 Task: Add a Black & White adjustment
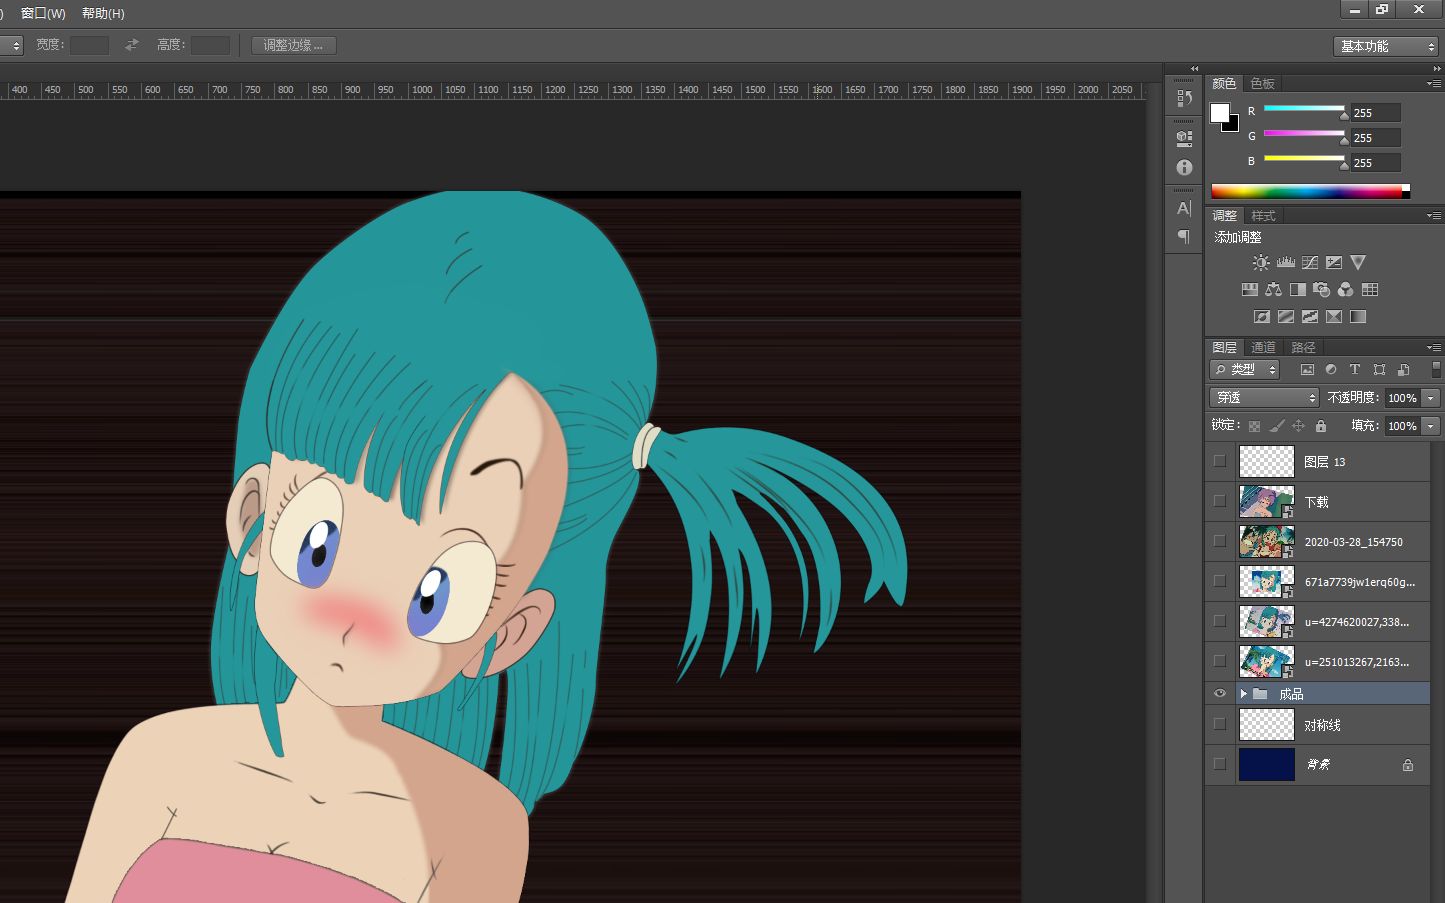click(x=1298, y=290)
